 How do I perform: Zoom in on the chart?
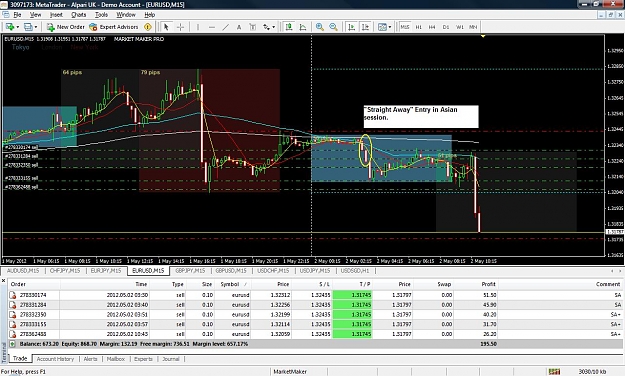(x=320, y=27)
